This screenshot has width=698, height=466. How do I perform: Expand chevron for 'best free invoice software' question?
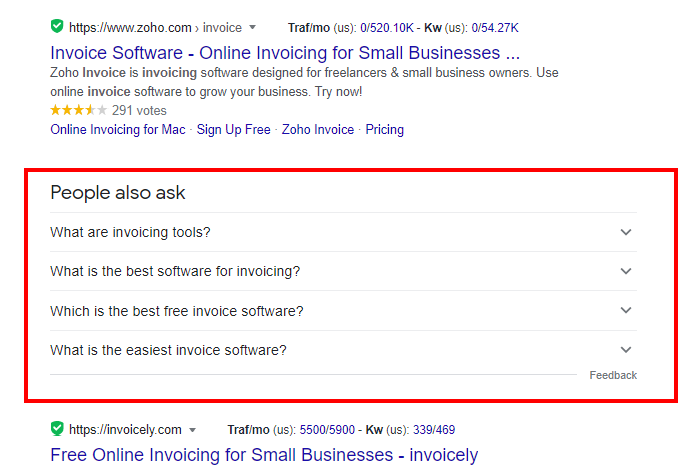coord(626,310)
